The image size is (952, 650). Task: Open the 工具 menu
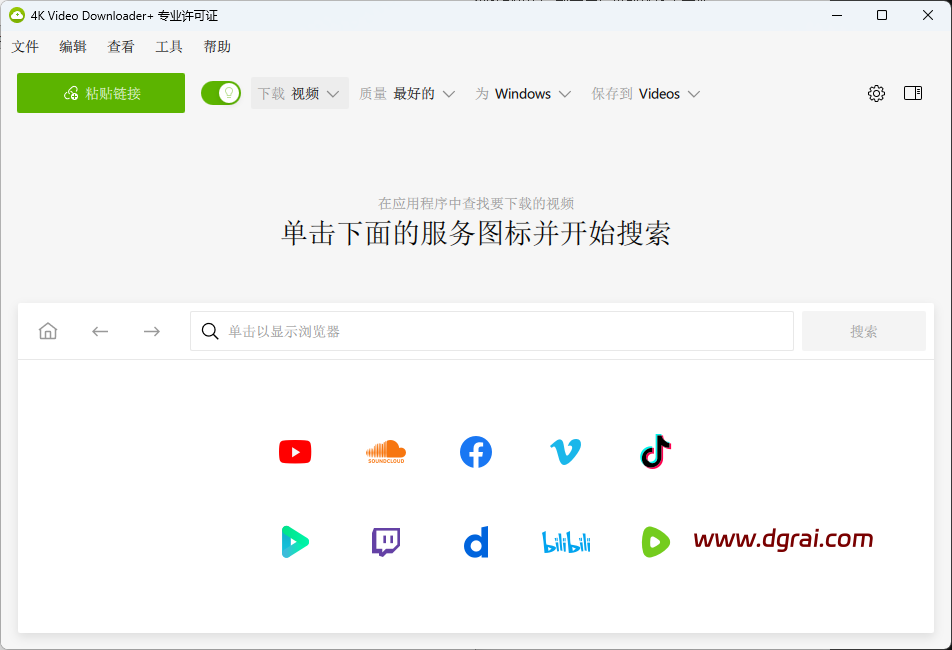[x=169, y=47]
